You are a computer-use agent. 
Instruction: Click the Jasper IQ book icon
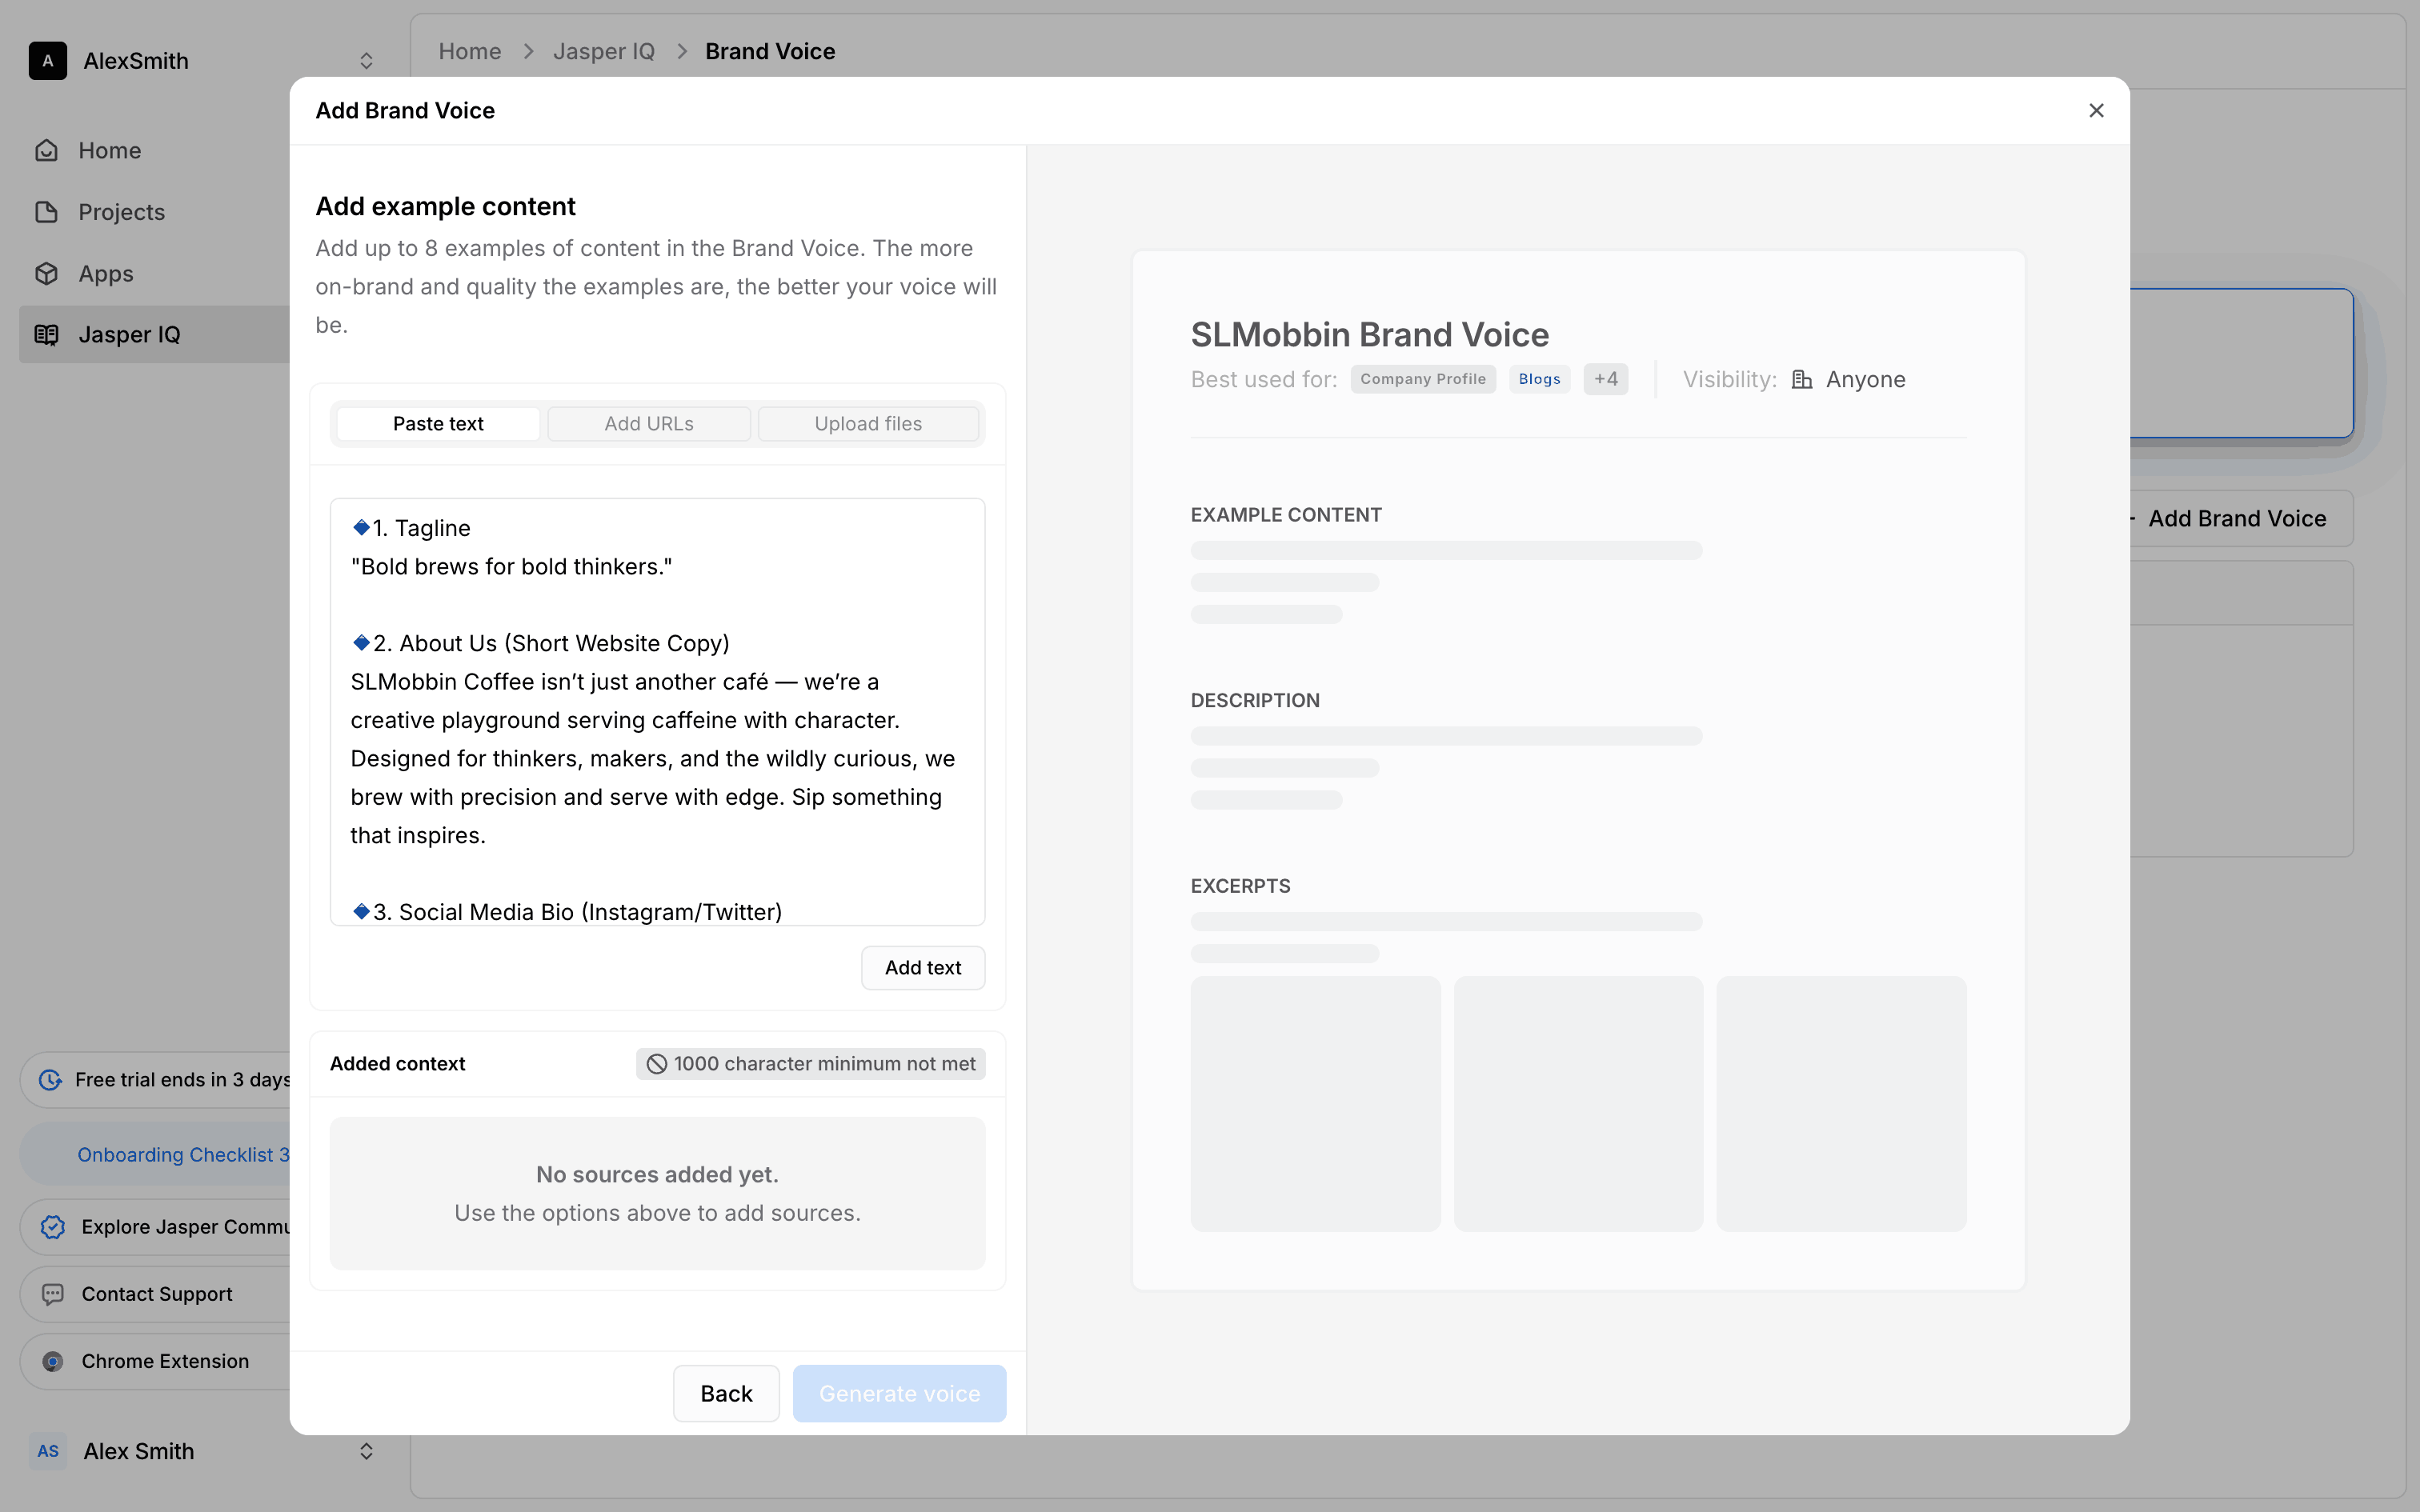(x=47, y=335)
